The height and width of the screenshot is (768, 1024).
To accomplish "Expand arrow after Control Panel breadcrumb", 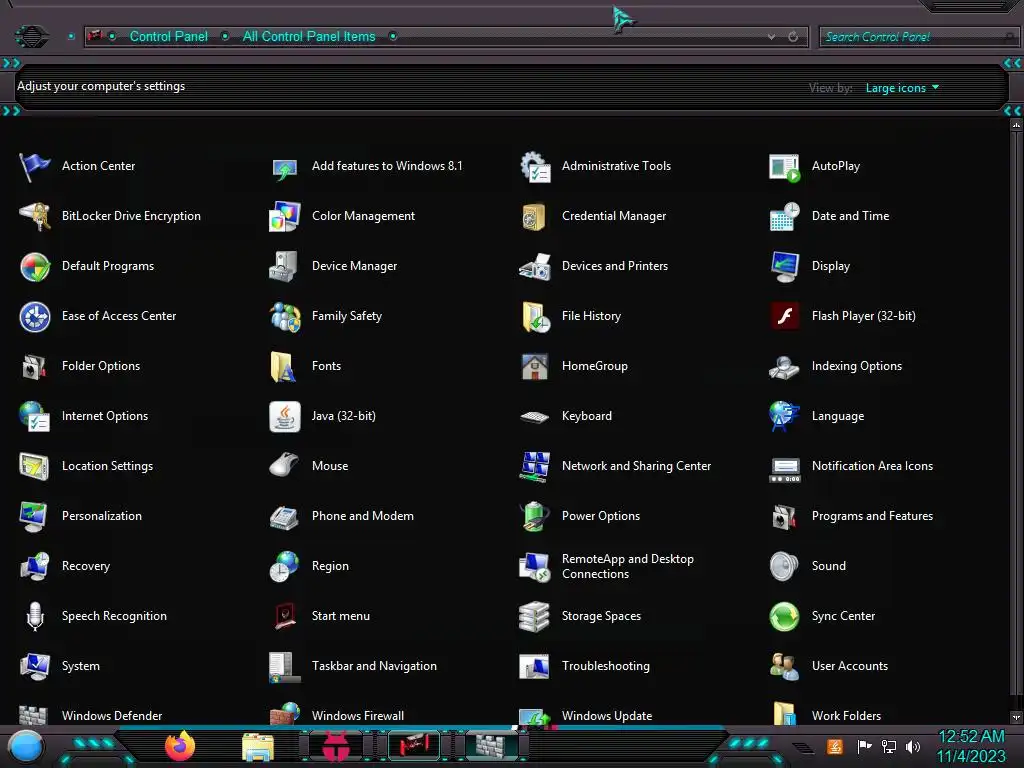I will pos(225,36).
